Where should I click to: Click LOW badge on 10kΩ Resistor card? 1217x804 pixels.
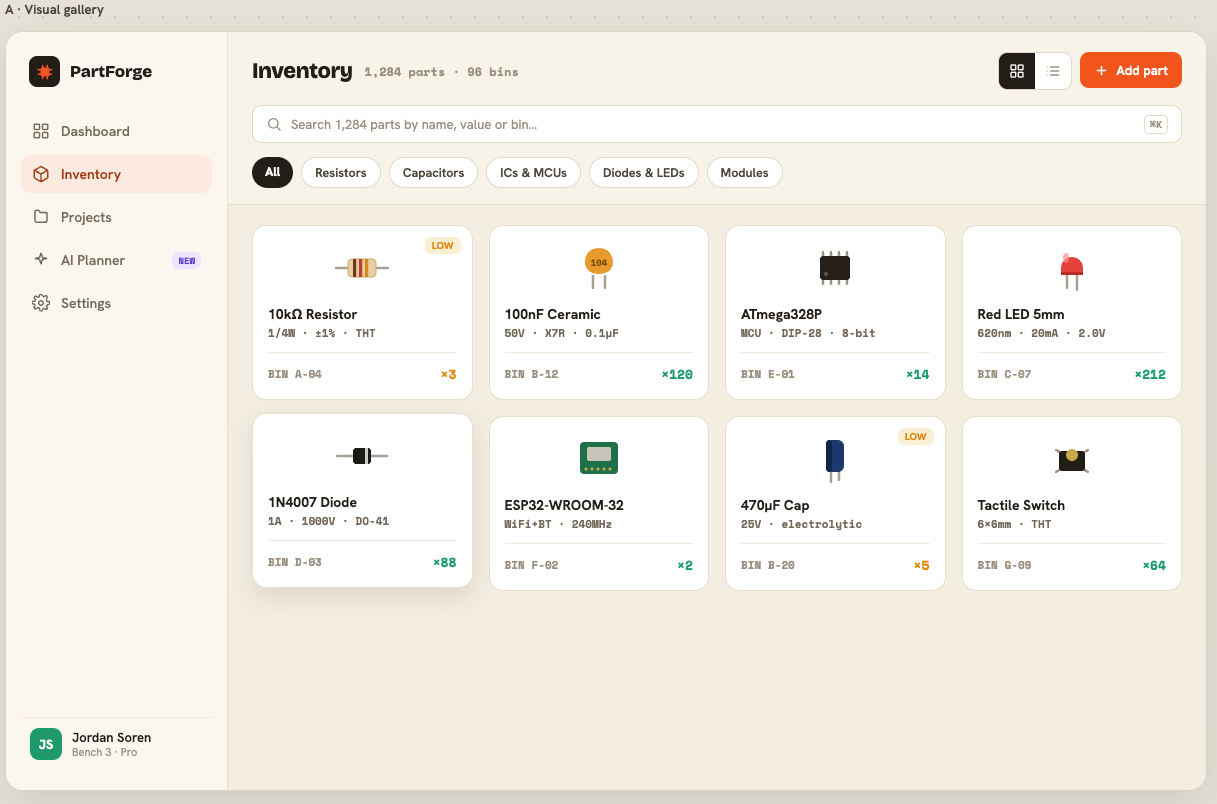click(442, 245)
